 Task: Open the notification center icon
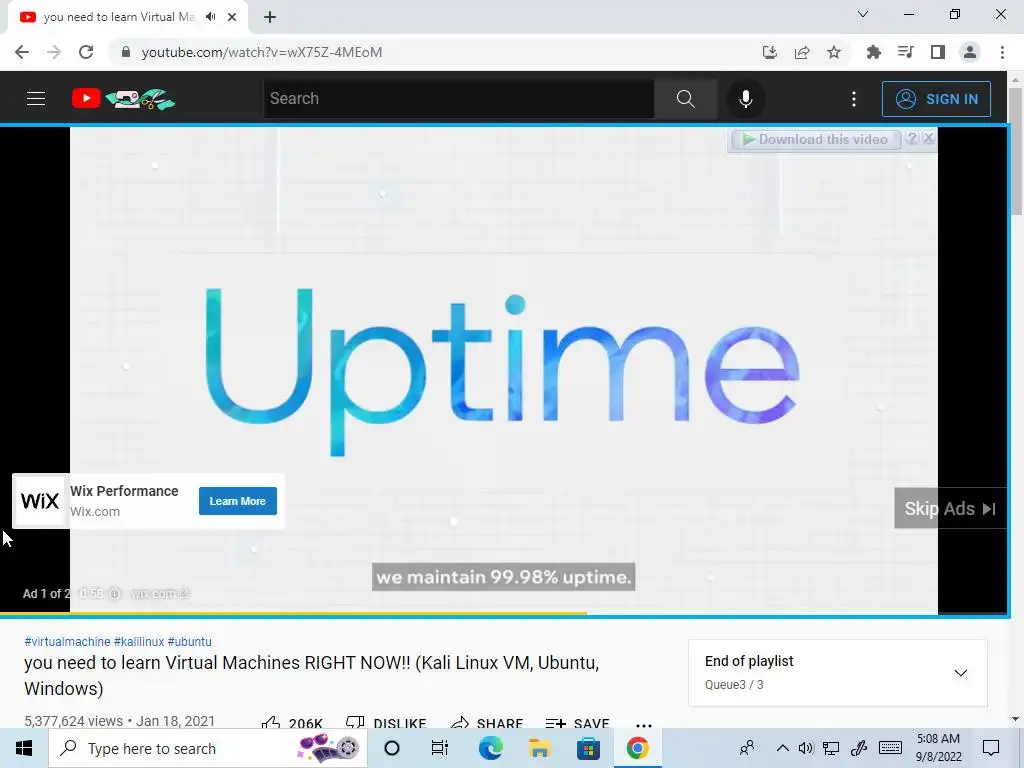(991, 748)
